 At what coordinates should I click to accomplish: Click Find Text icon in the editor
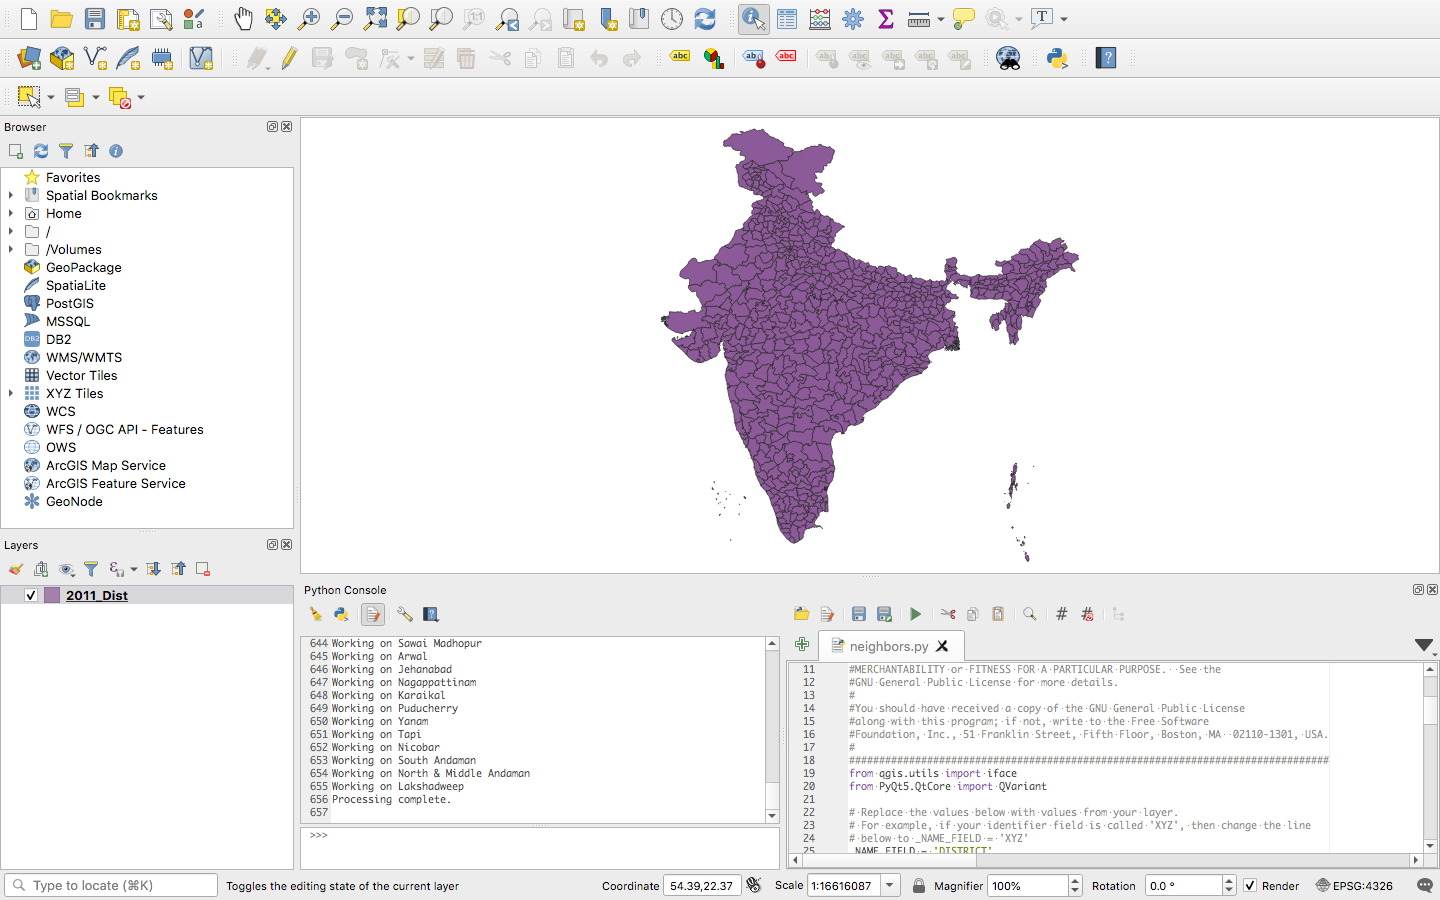1029,614
